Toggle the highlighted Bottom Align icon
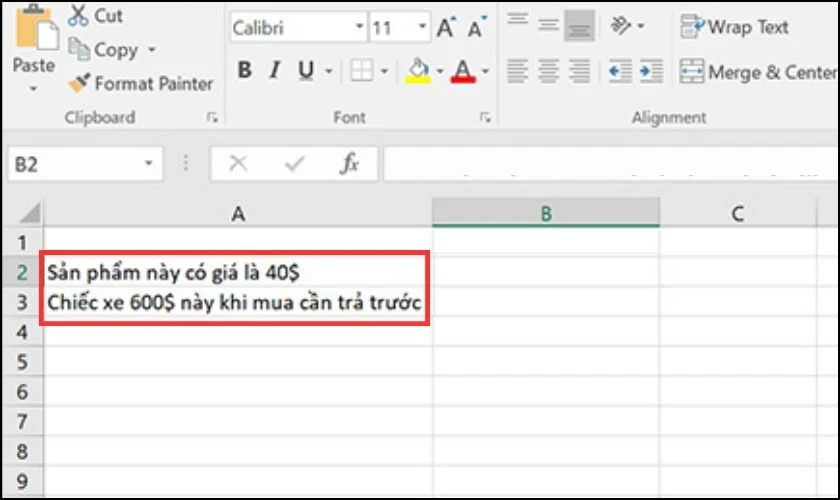Screen dimensions: 840x500 click(x=579, y=25)
